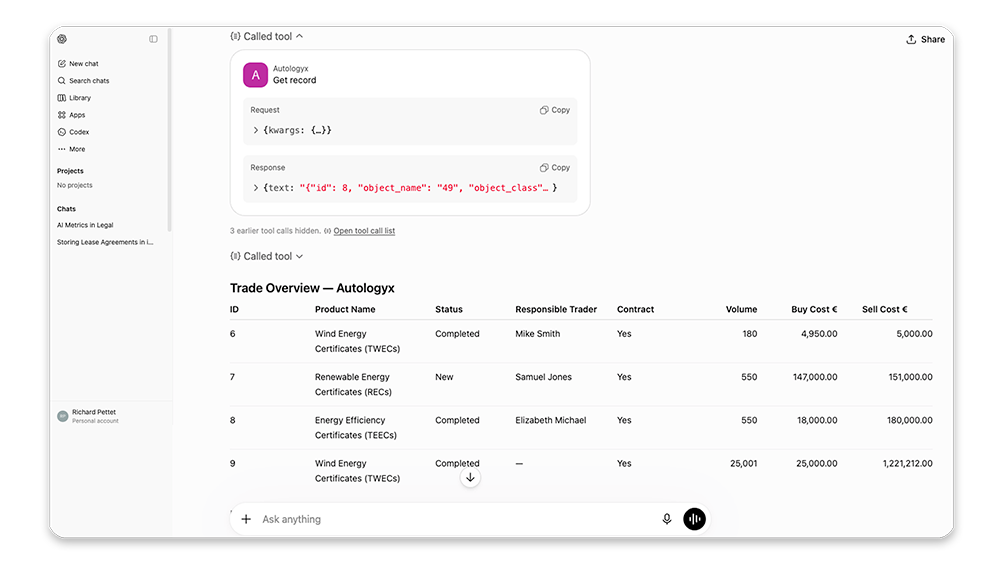Open Search chats

tap(83, 81)
